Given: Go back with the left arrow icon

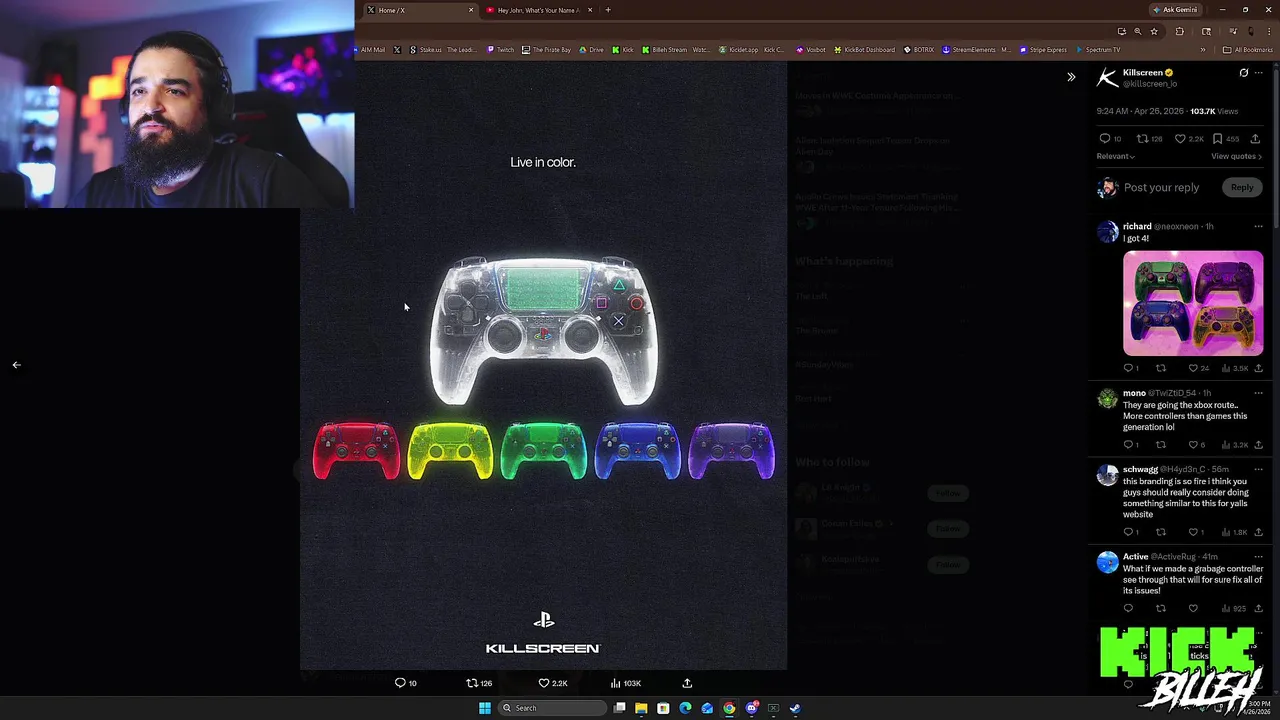Looking at the screenshot, I should [x=16, y=365].
